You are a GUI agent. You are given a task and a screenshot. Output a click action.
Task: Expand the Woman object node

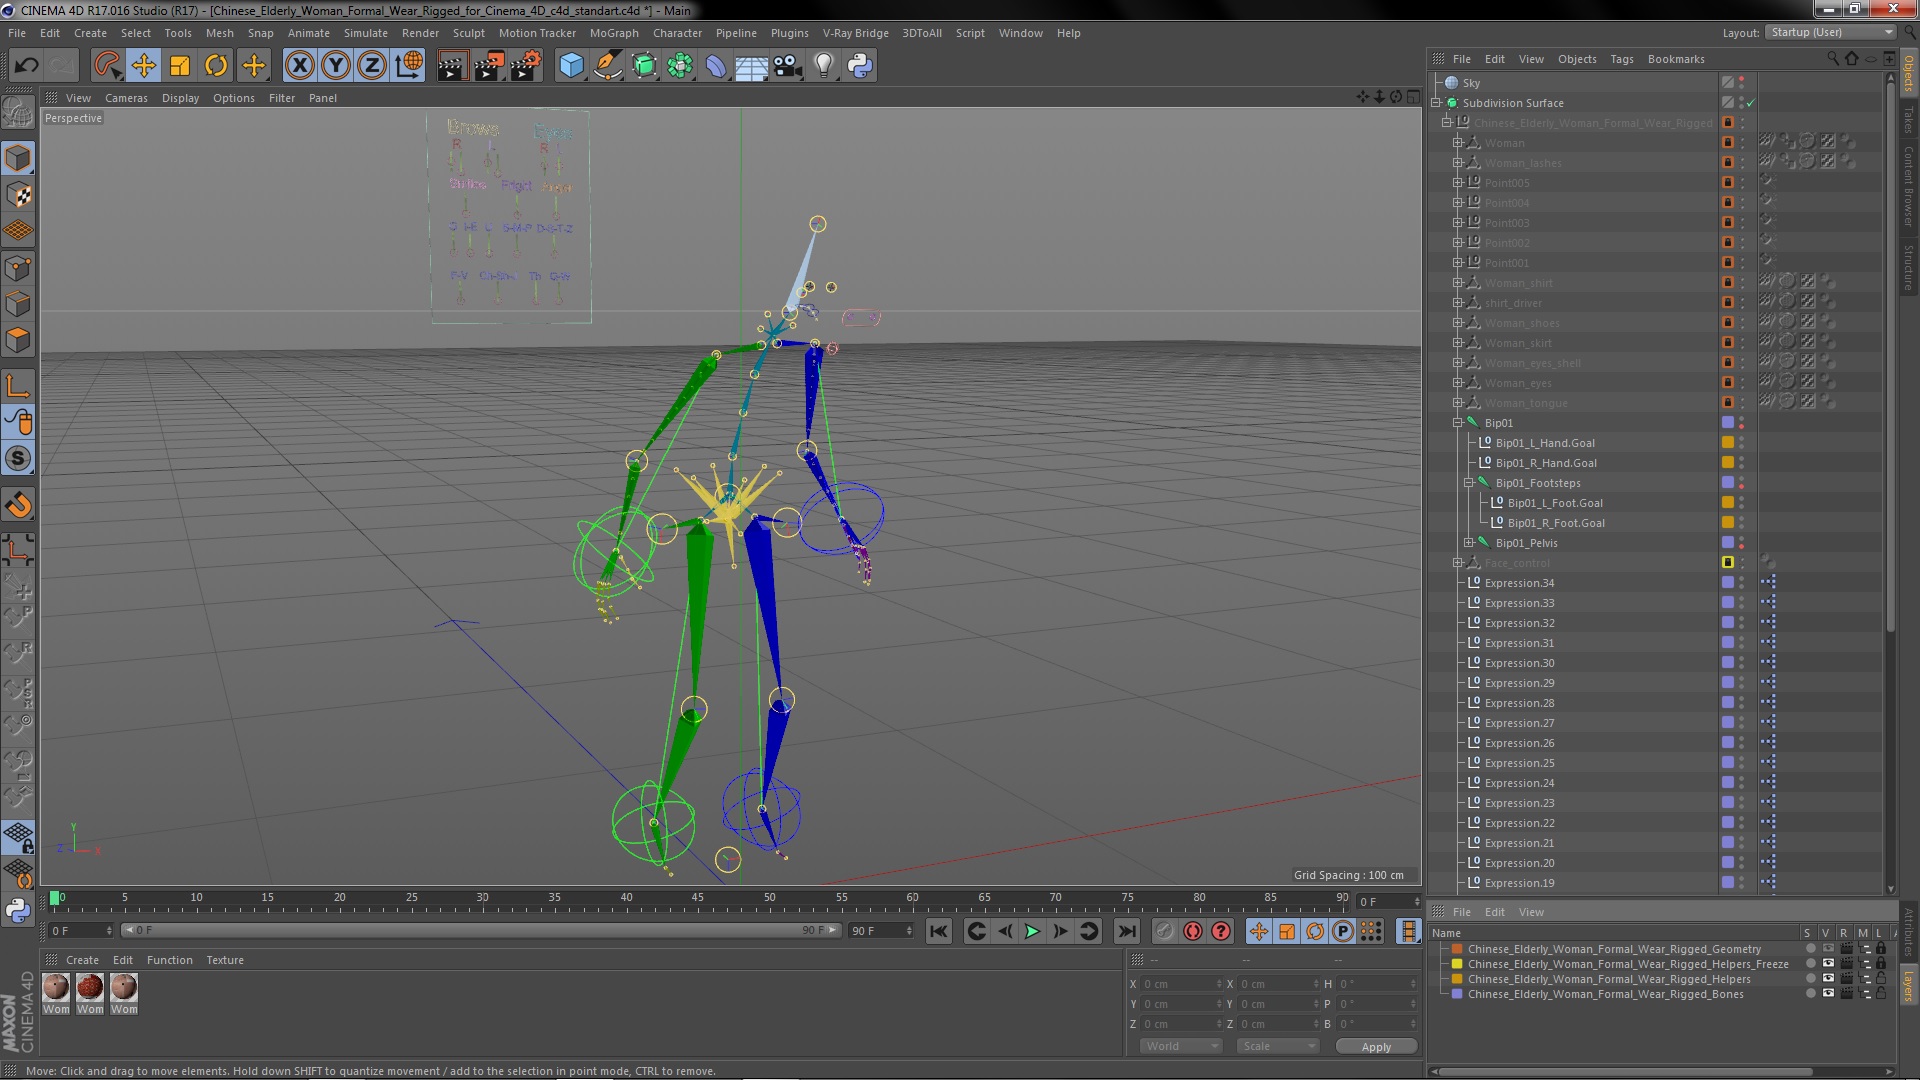pyautogui.click(x=1457, y=143)
